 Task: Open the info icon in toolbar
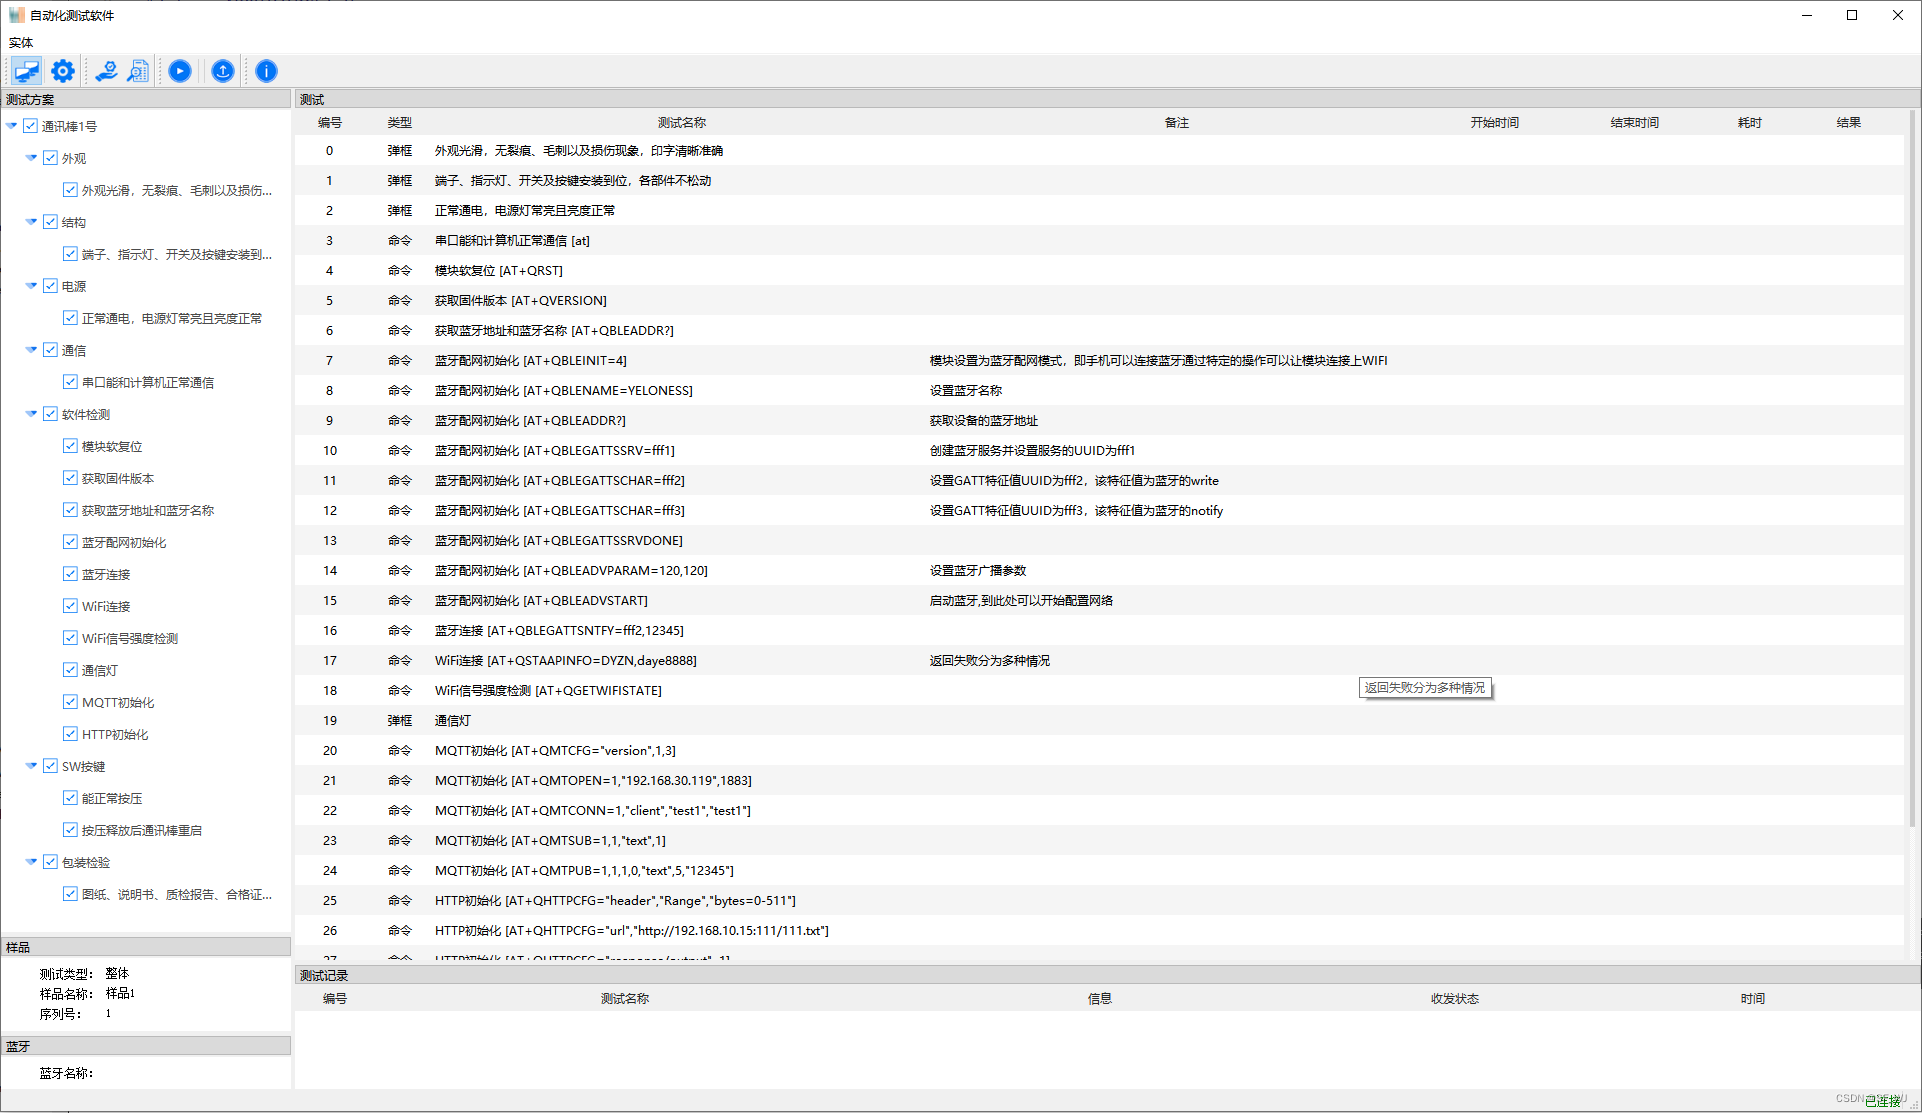click(266, 71)
